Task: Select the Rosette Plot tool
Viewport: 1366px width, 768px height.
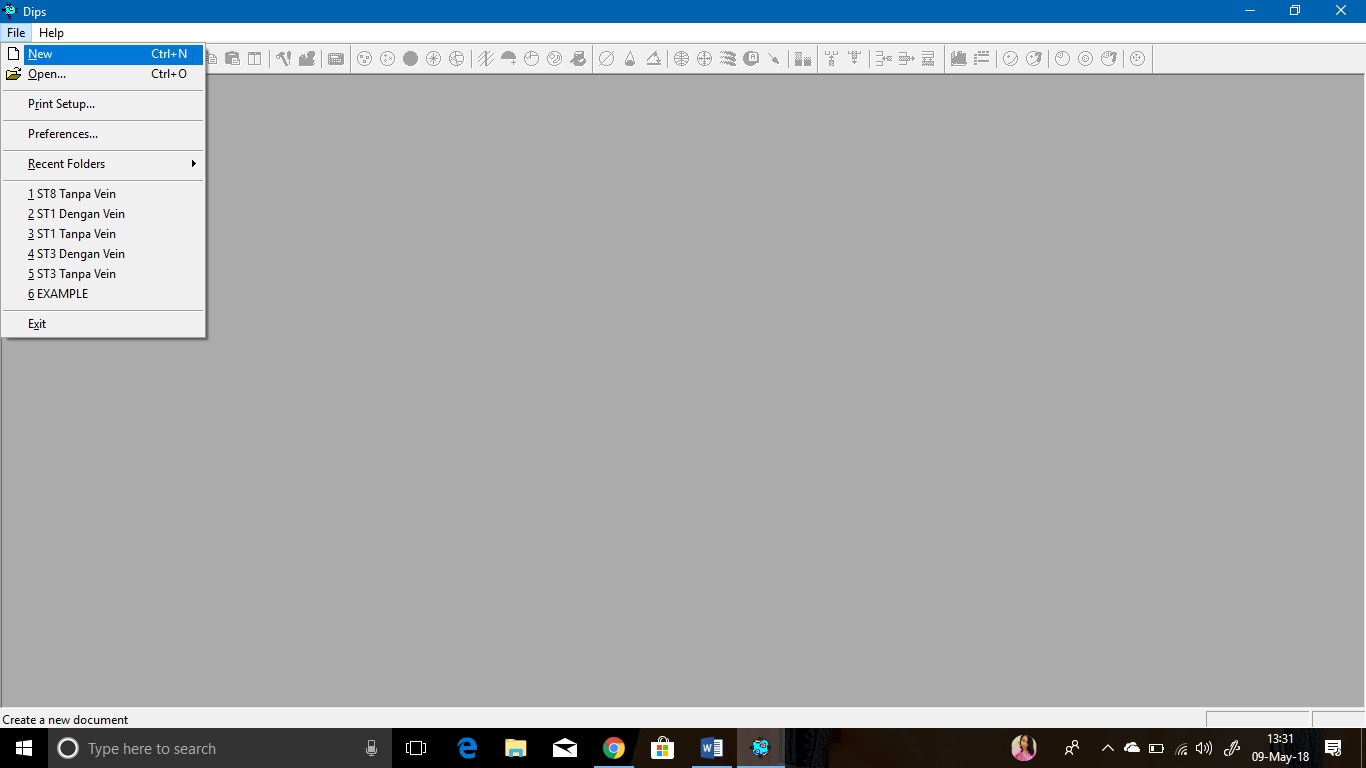Action: click(432, 58)
